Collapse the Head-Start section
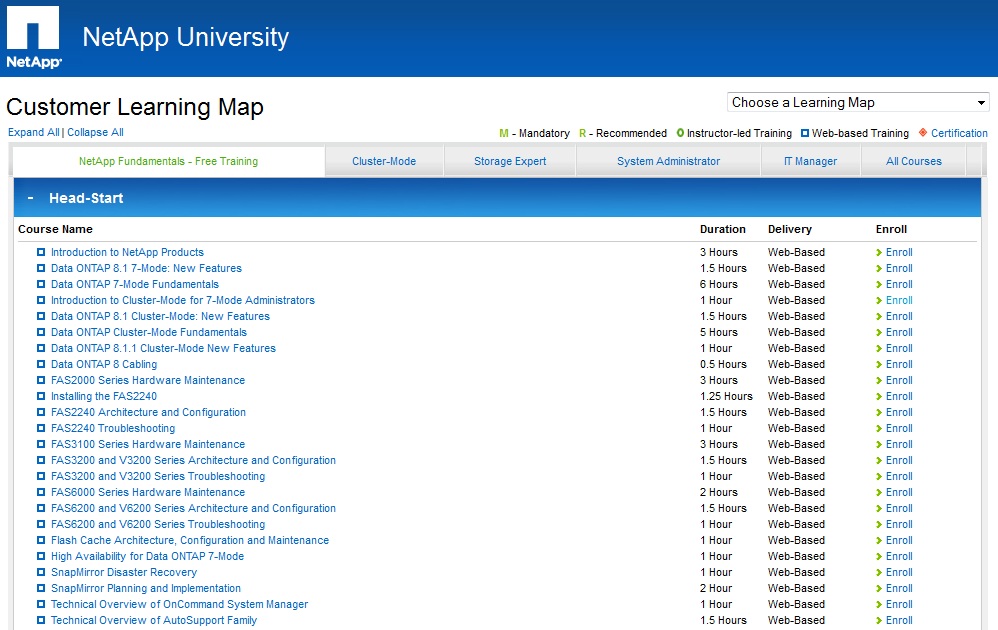The image size is (998, 630). click(x=31, y=198)
